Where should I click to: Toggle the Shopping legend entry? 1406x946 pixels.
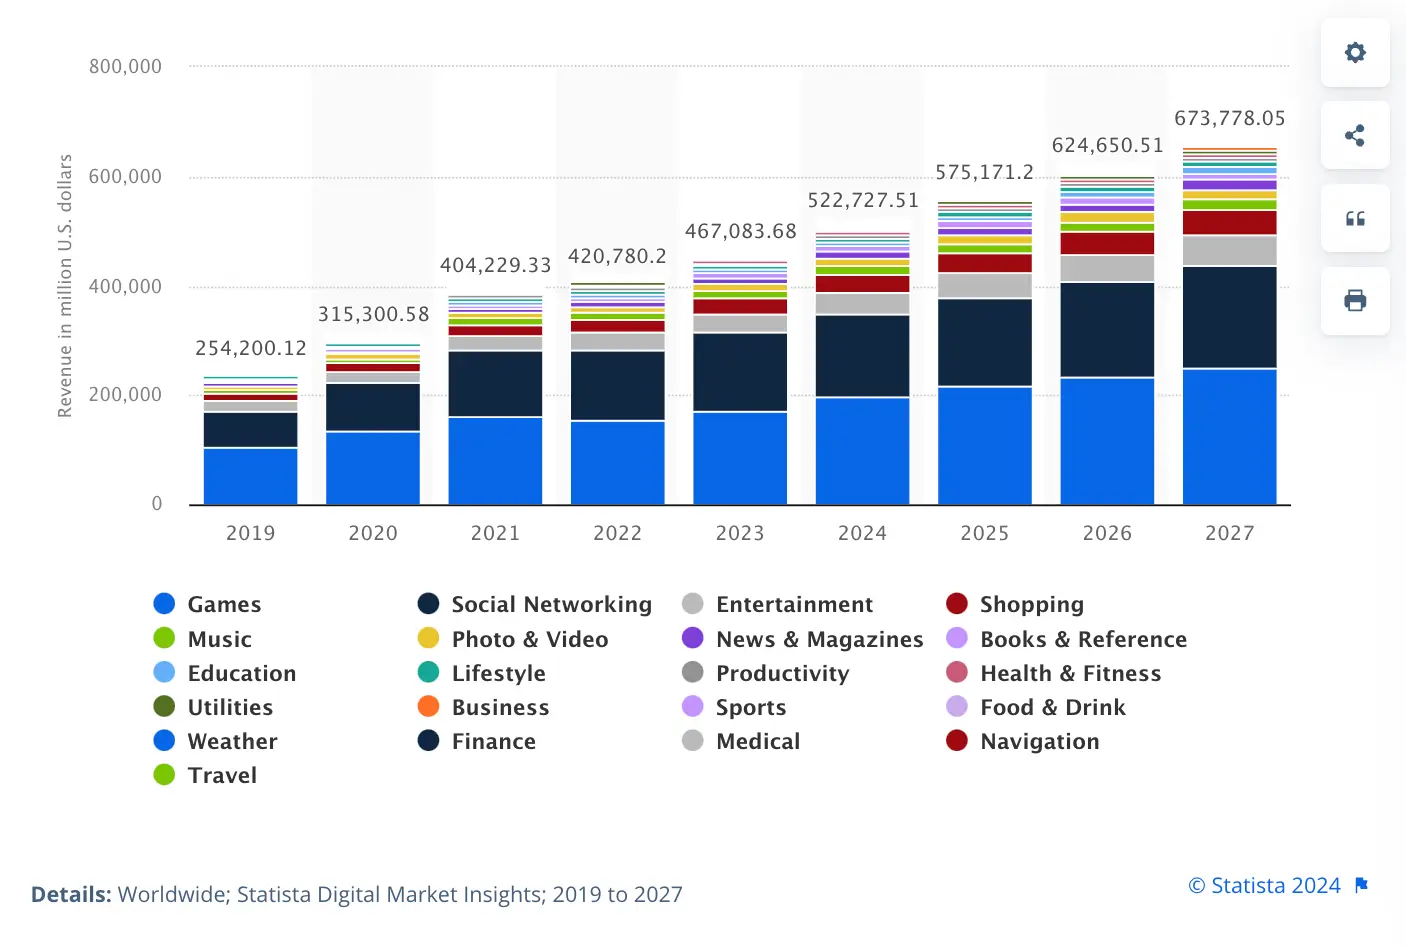coord(1033,603)
